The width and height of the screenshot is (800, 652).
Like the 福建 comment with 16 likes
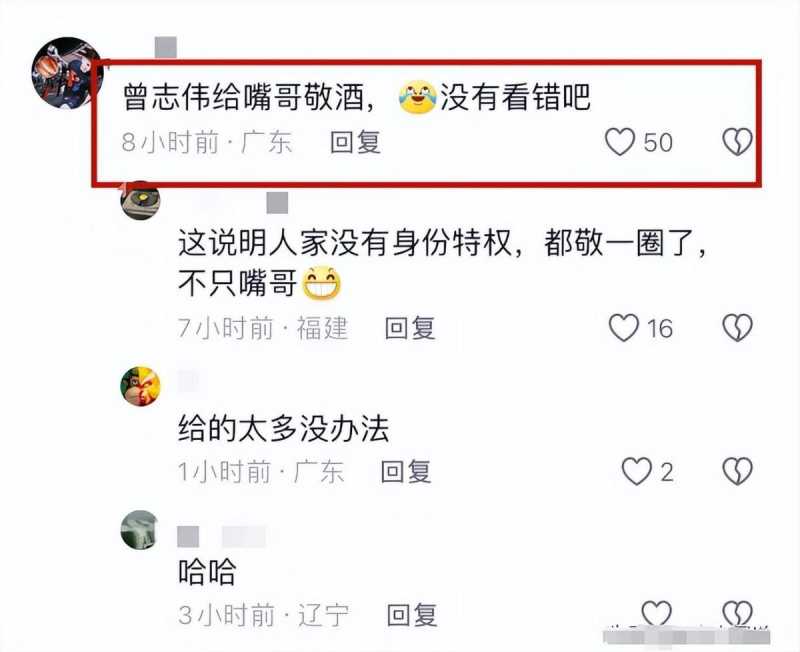[x=623, y=328]
